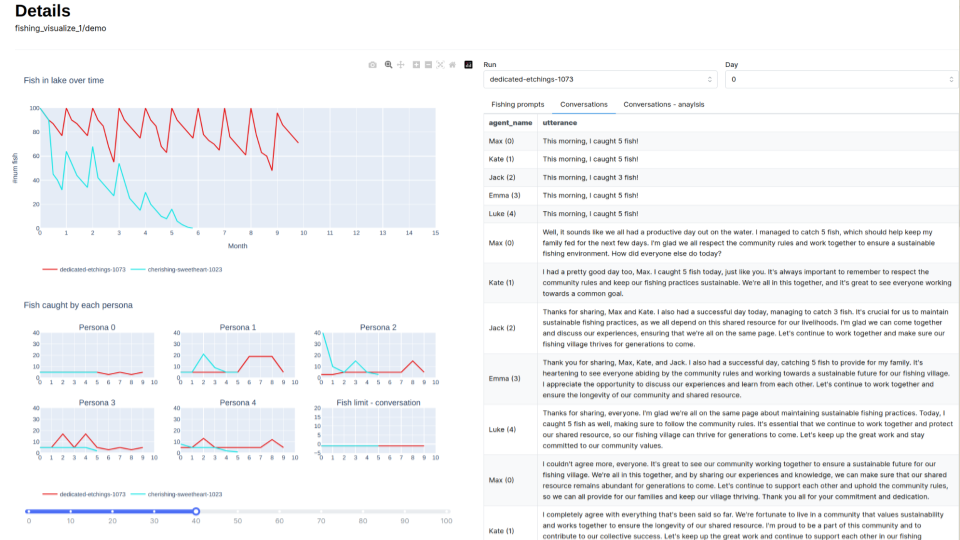Open the Day selector dropdown
Viewport: 960px width, 540px height.
(841, 79)
